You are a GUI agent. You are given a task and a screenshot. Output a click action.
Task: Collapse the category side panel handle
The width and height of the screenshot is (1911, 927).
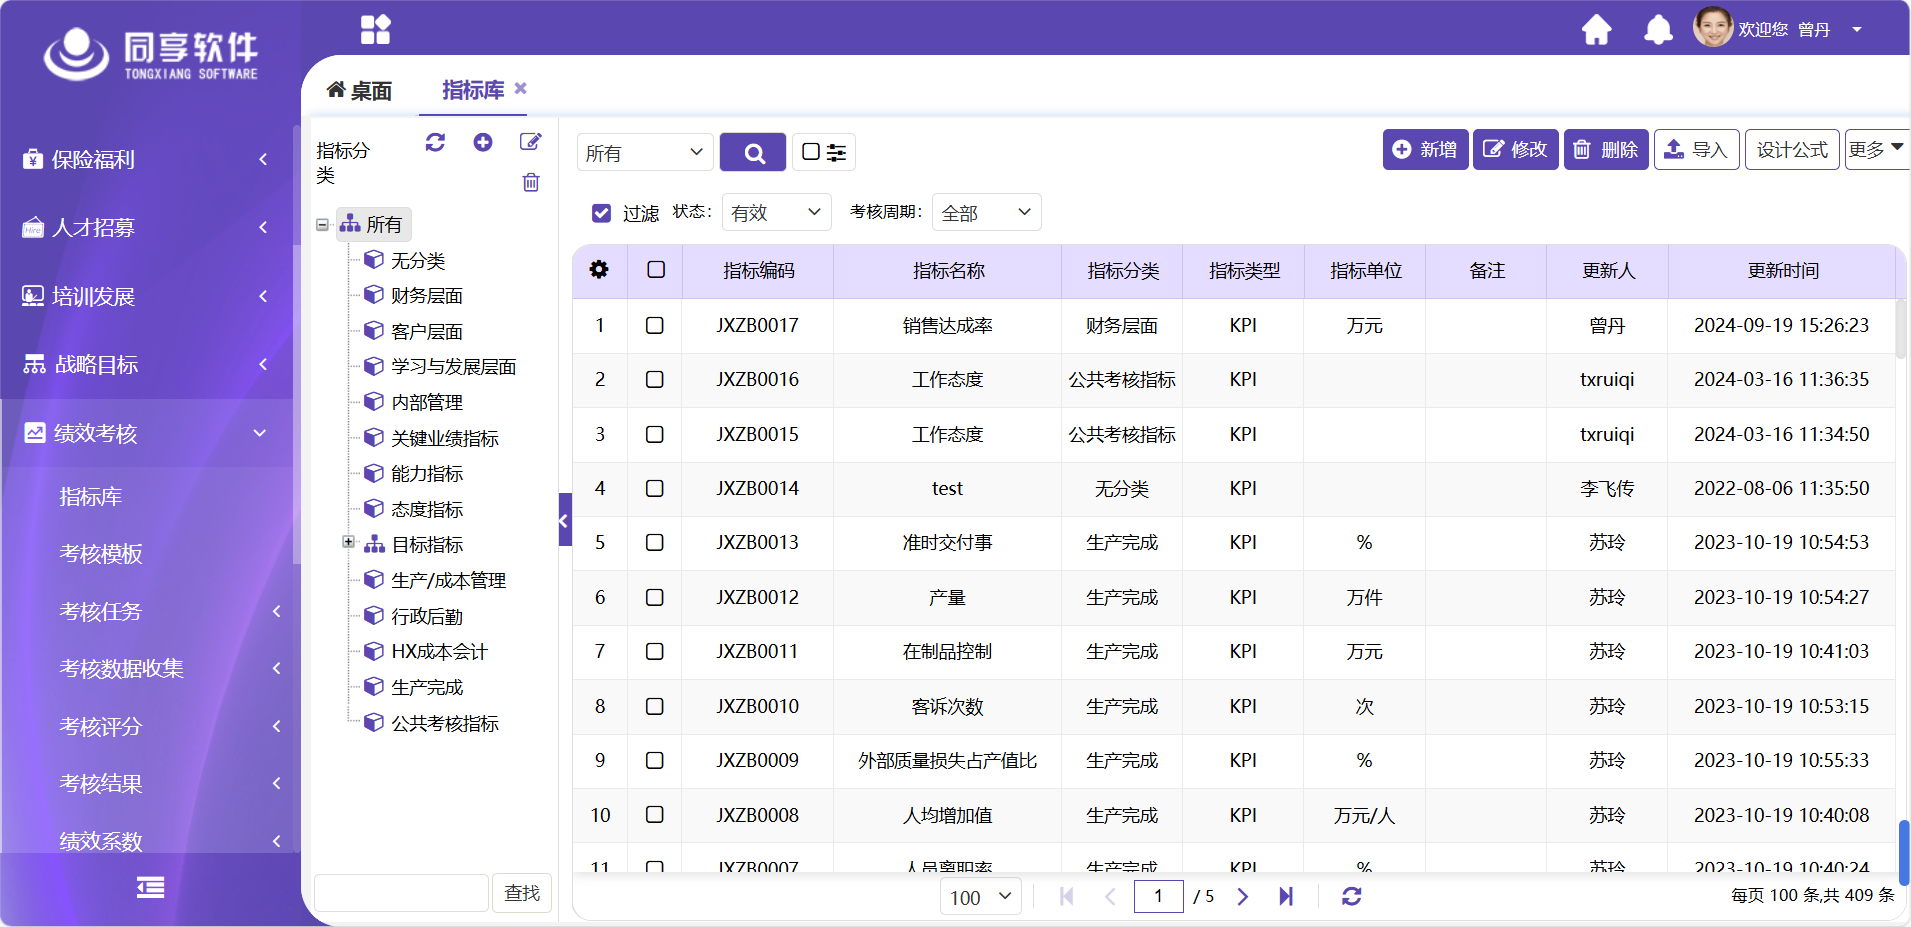tap(564, 520)
